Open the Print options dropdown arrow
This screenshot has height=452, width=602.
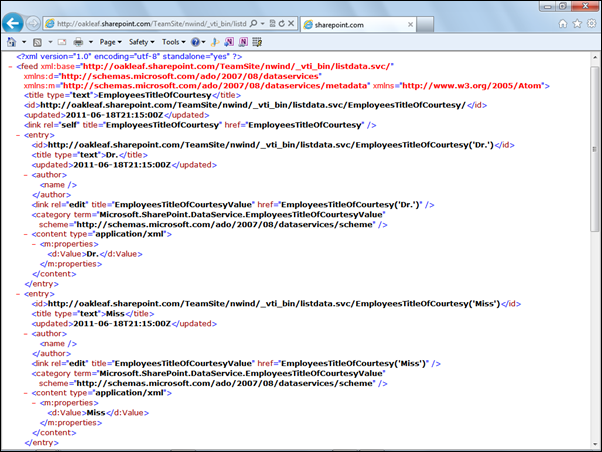pos(91,42)
